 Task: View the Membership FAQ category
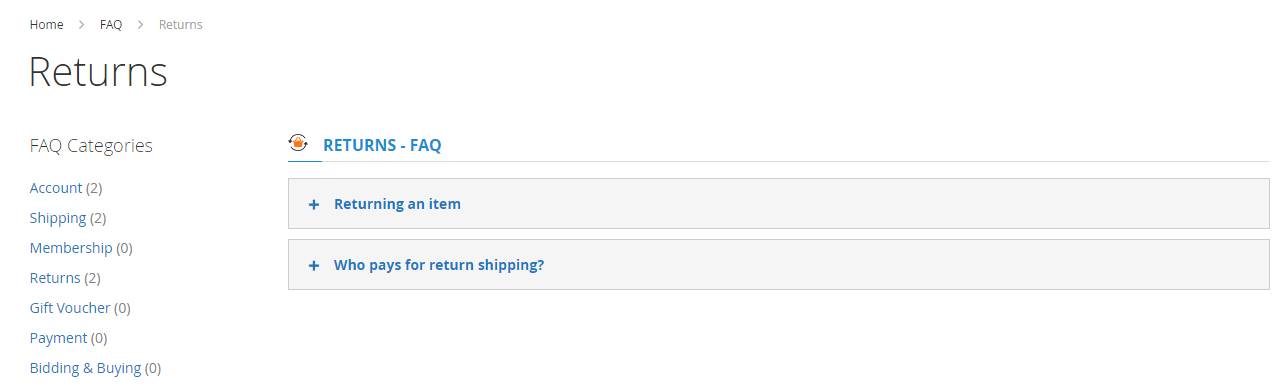(71, 248)
